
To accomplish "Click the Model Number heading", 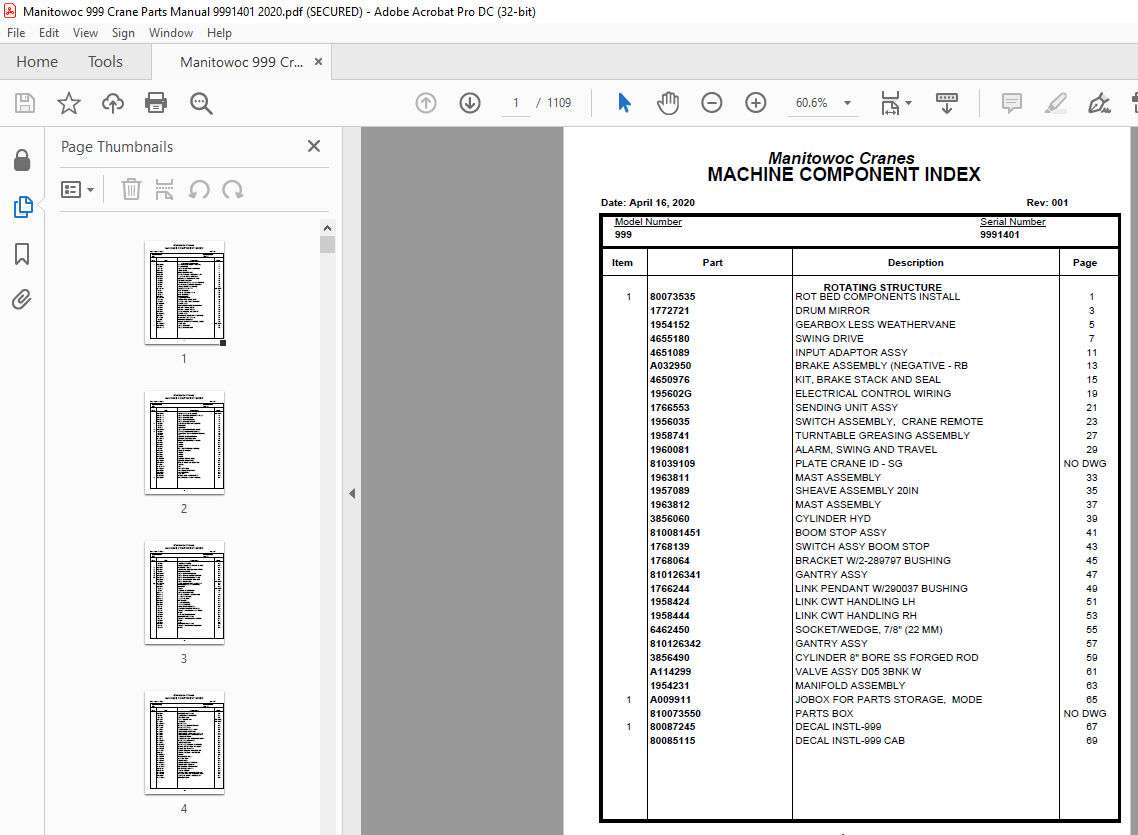I will pyautogui.click(x=648, y=222).
